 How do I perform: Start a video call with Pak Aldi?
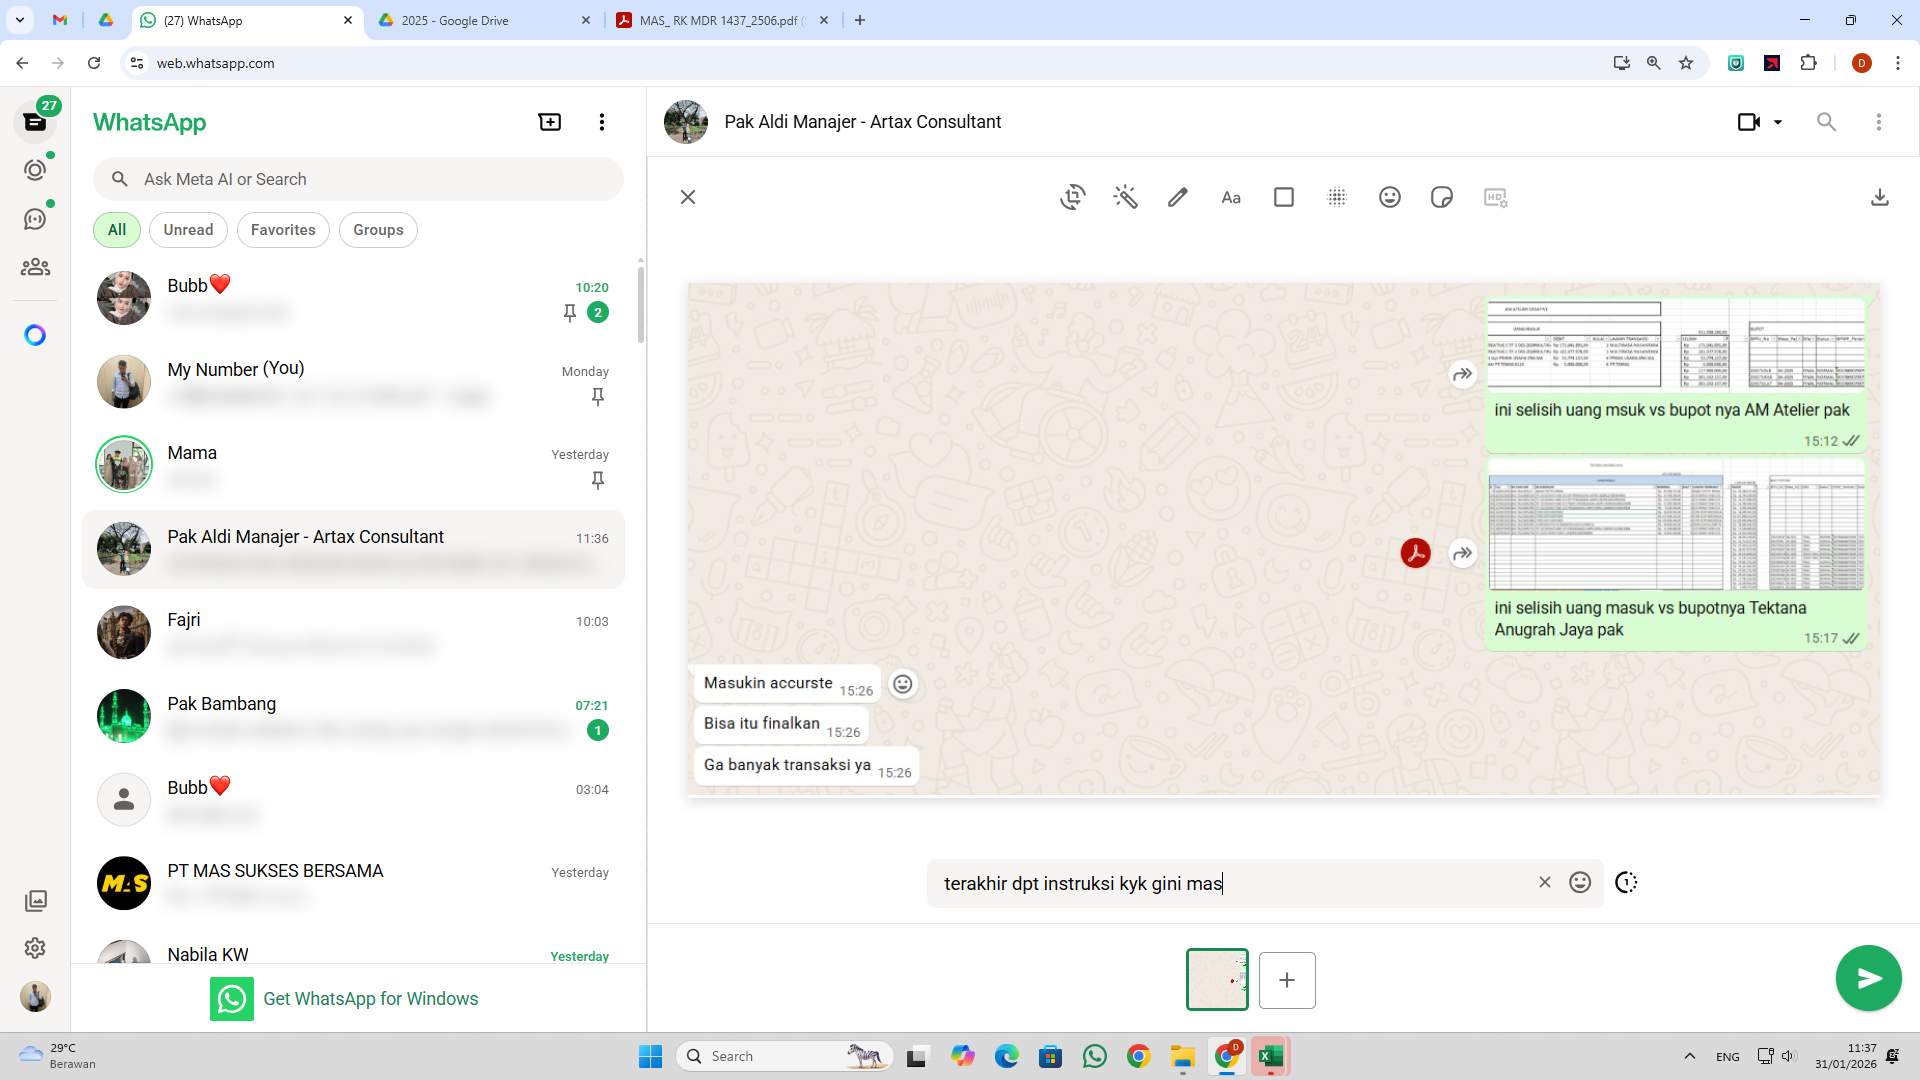1747,121
